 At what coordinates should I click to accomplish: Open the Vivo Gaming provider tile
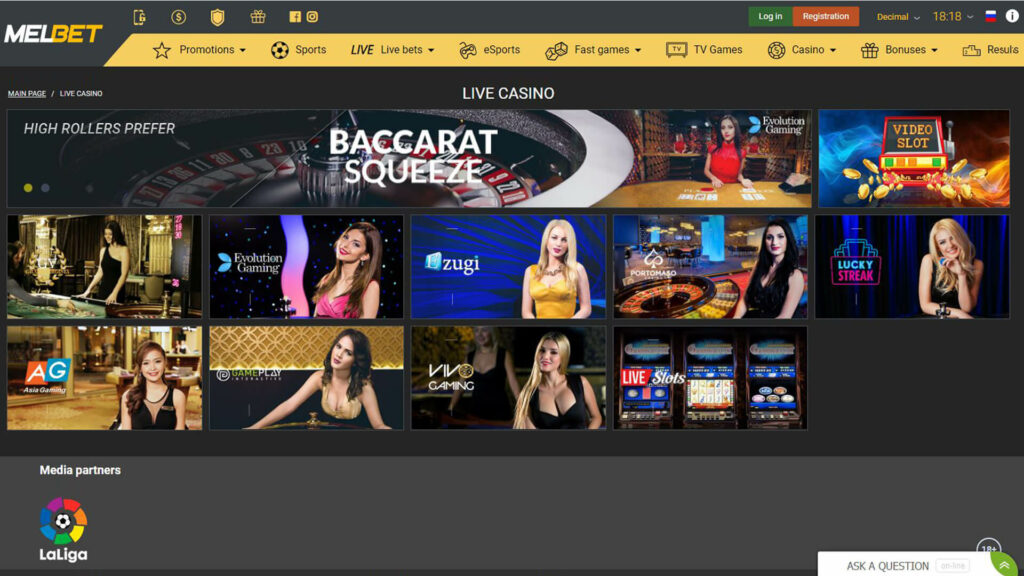[x=508, y=378]
